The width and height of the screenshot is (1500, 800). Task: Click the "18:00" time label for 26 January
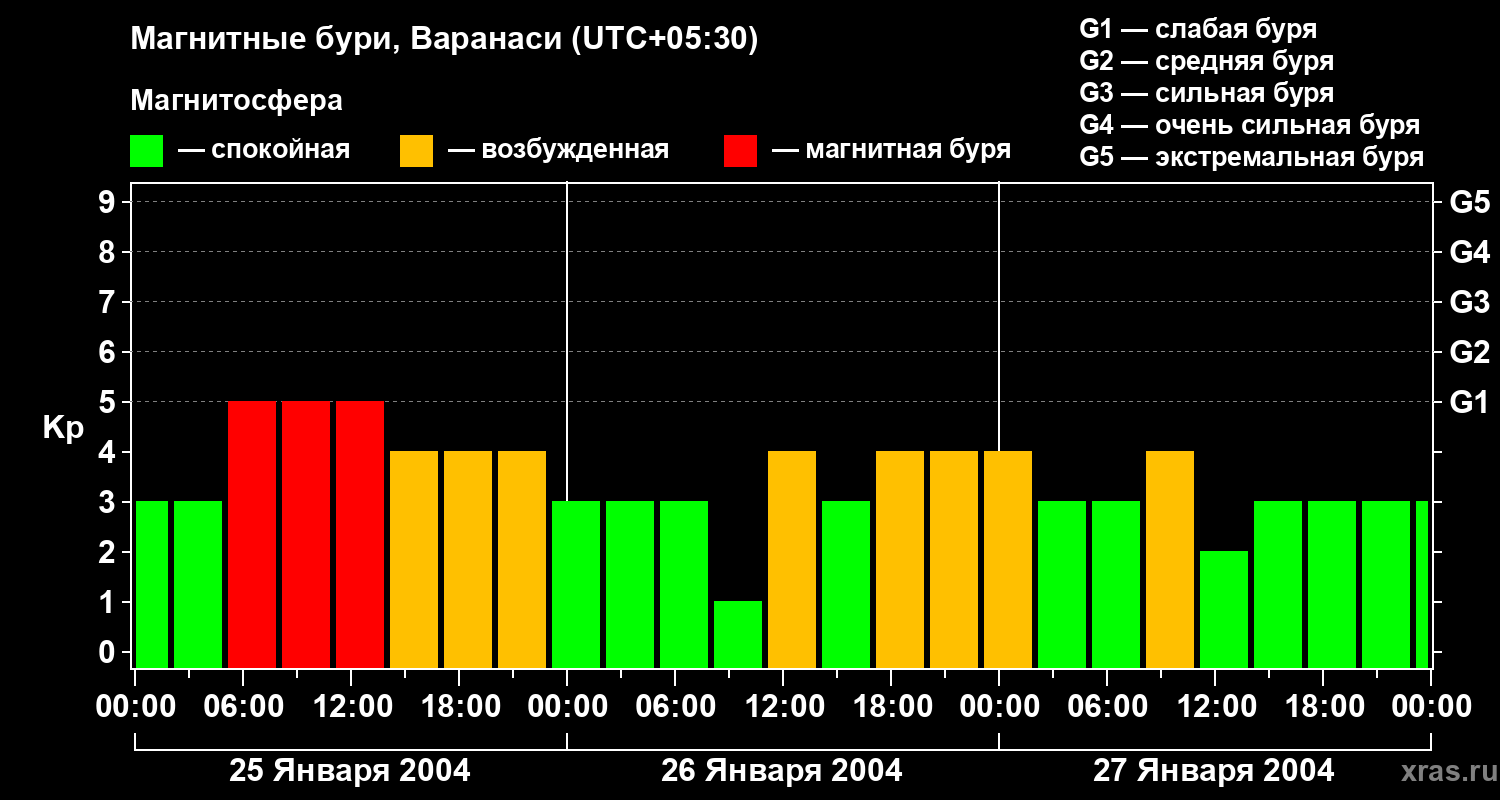click(x=891, y=707)
